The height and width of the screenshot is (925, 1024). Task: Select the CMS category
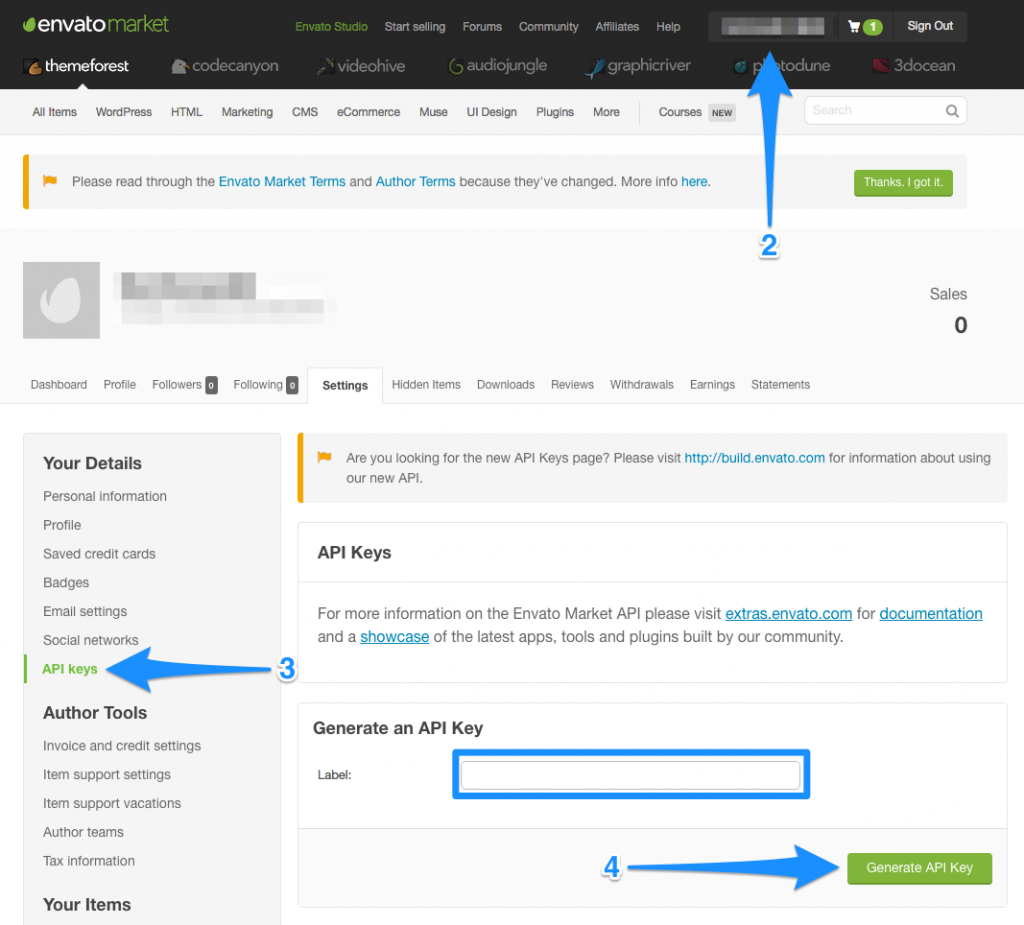click(305, 112)
